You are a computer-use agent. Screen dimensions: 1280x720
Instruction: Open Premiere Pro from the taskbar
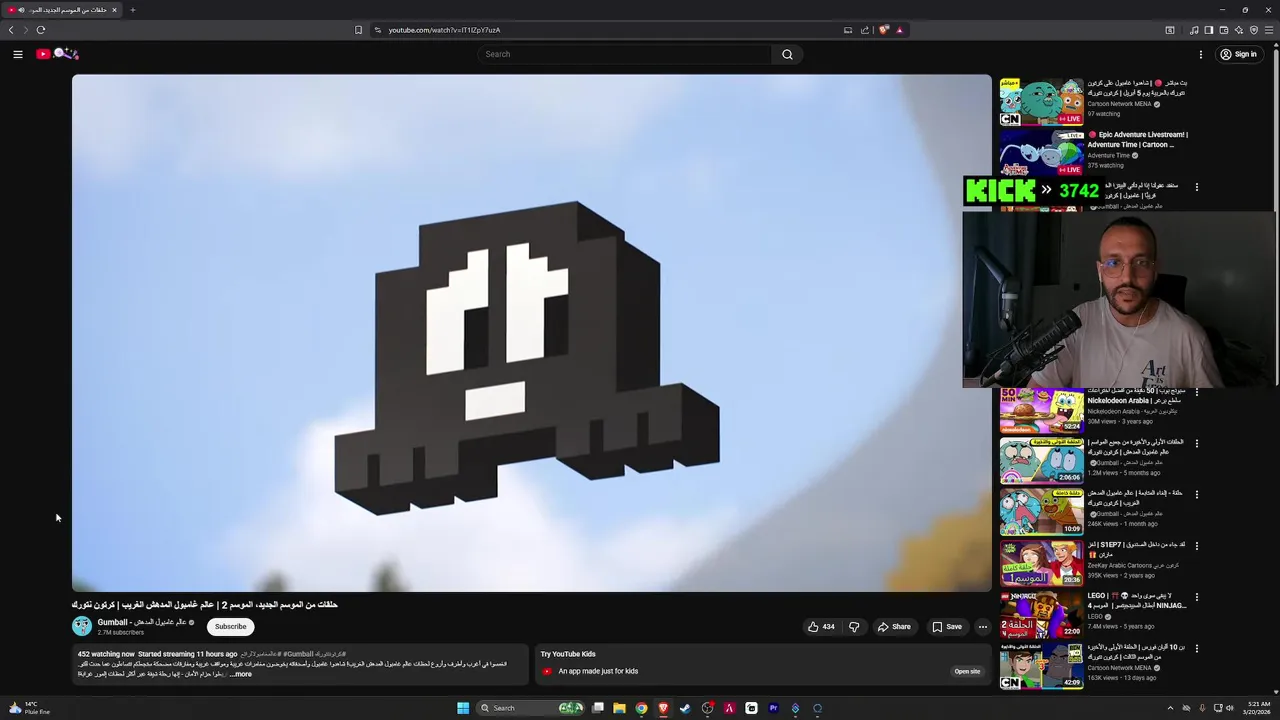(773, 708)
